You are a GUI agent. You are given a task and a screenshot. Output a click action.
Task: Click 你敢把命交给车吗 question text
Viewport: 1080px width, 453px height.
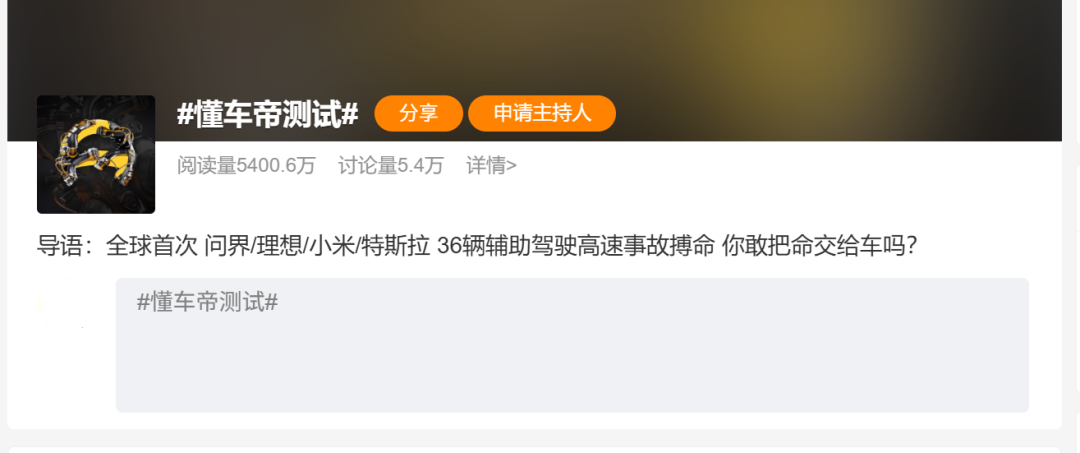pos(813,246)
